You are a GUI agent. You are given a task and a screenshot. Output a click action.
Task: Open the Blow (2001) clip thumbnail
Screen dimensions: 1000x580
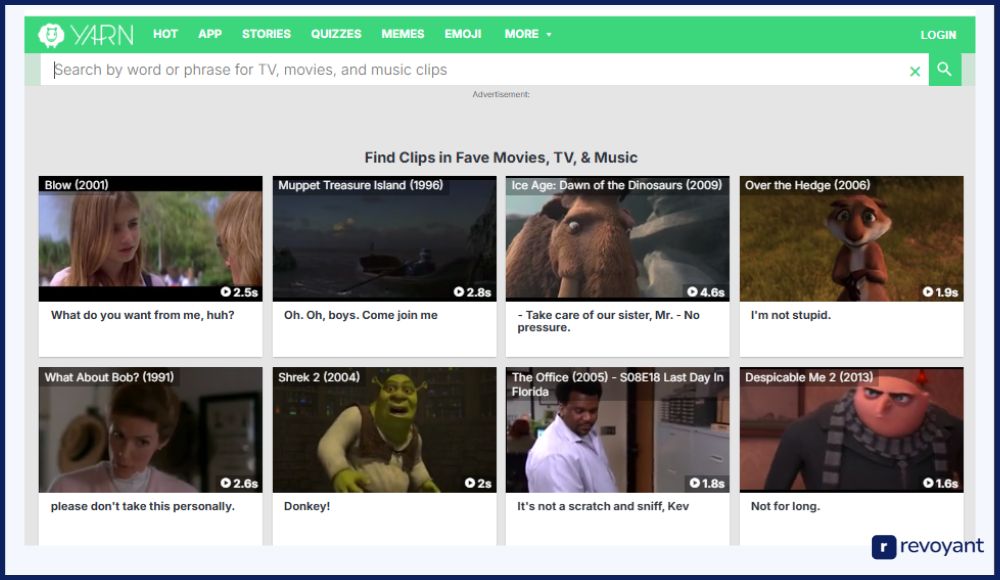(151, 239)
